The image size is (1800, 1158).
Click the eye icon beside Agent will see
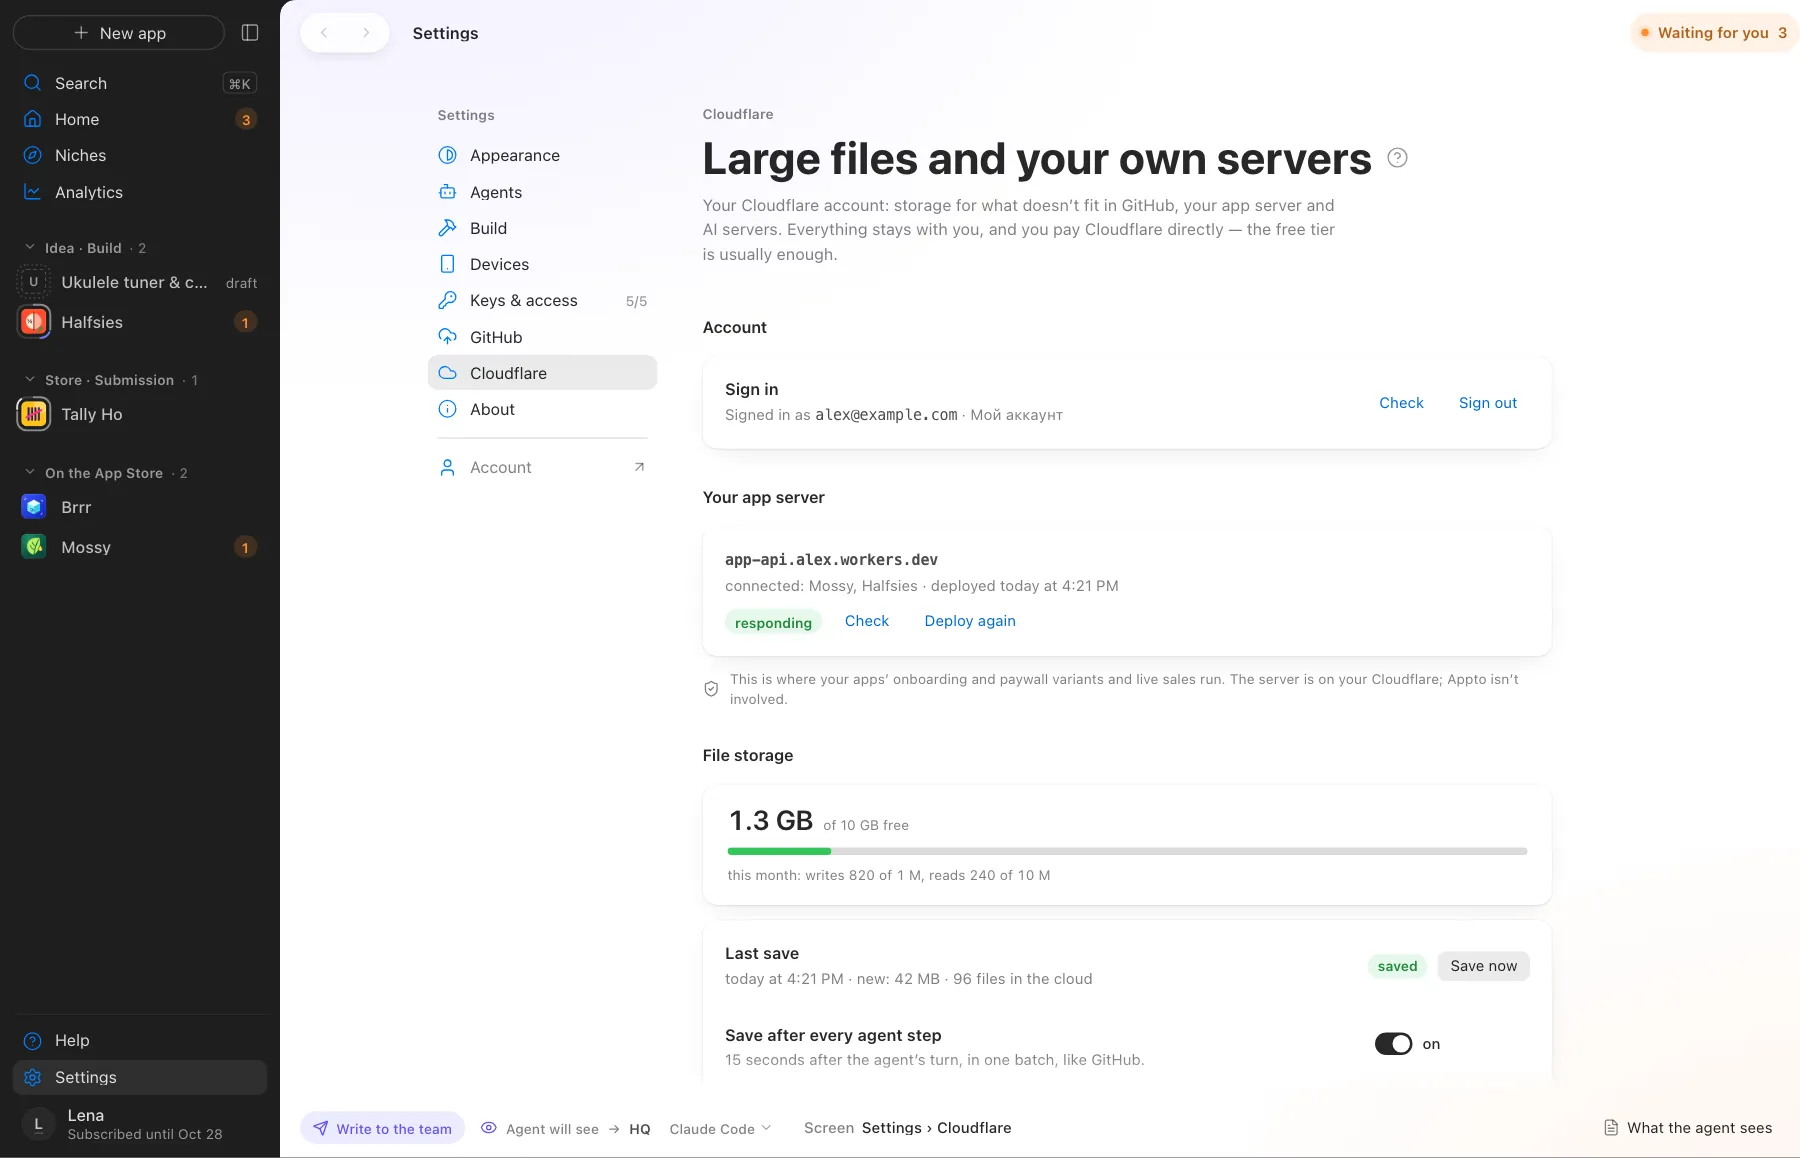point(489,1128)
